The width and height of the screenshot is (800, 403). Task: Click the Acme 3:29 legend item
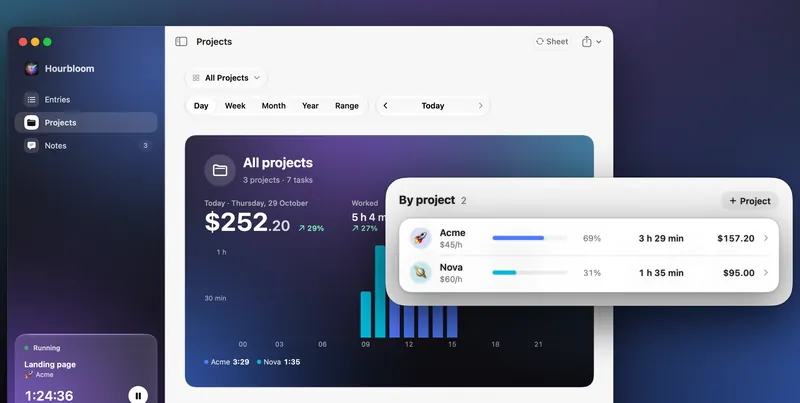(x=227, y=362)
